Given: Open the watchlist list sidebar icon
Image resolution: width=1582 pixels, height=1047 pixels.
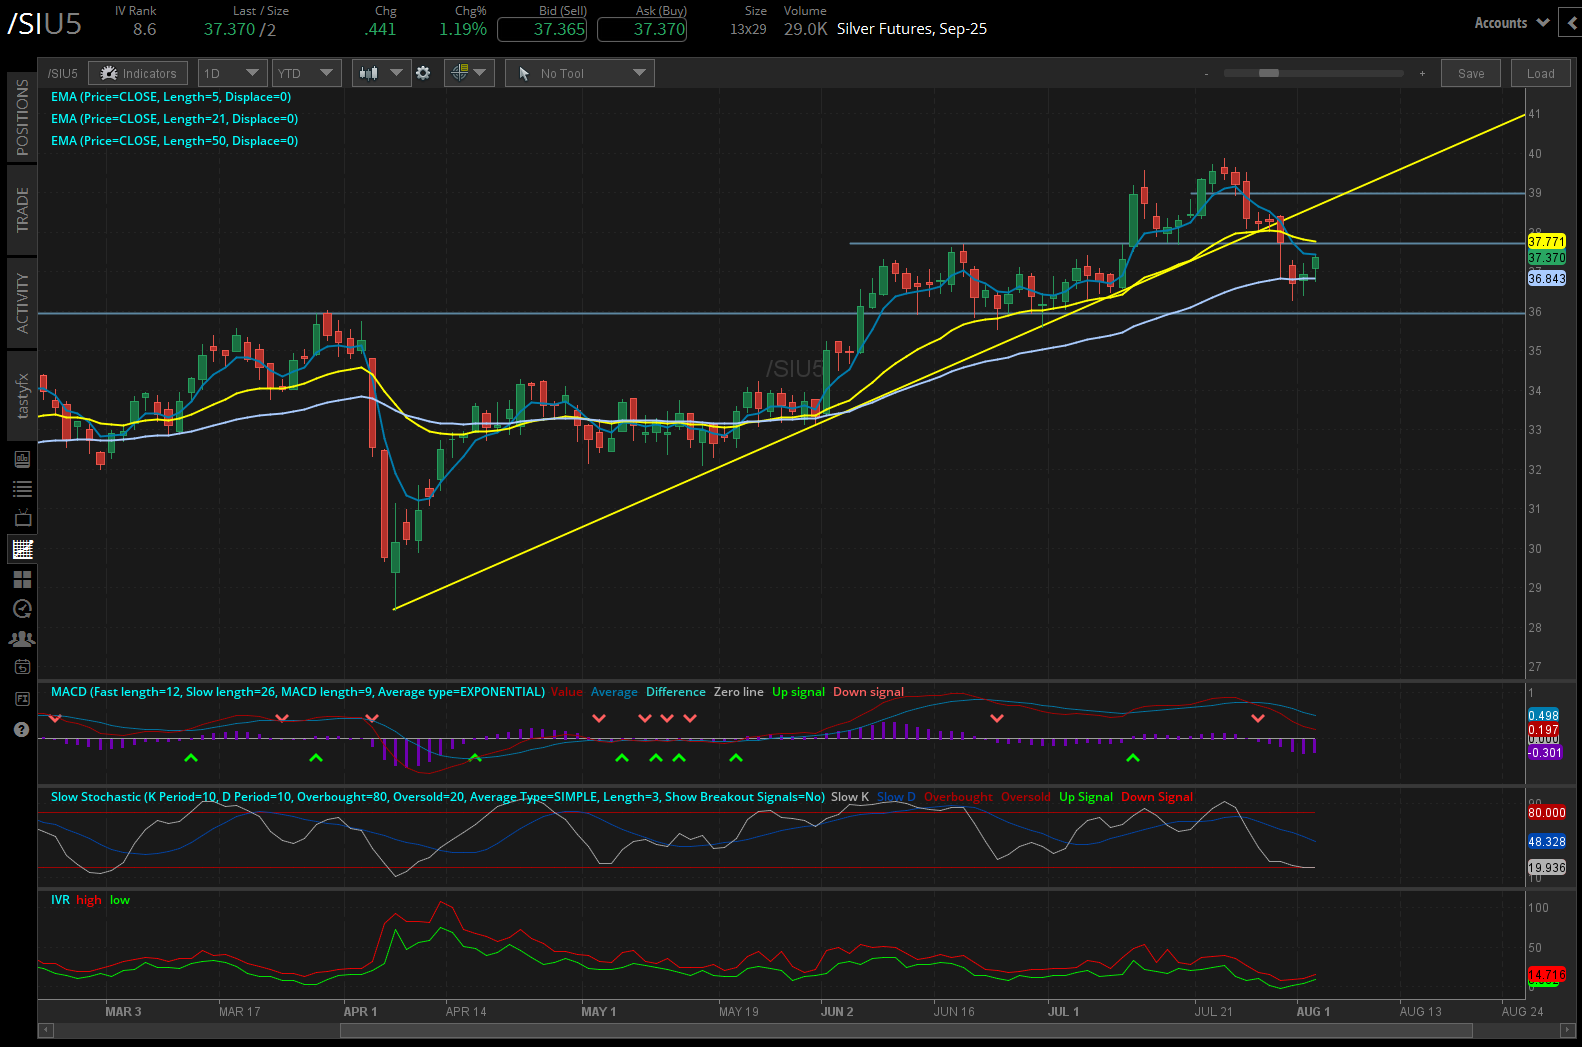Looking at the screenshot, I should (x=22, y=489).
